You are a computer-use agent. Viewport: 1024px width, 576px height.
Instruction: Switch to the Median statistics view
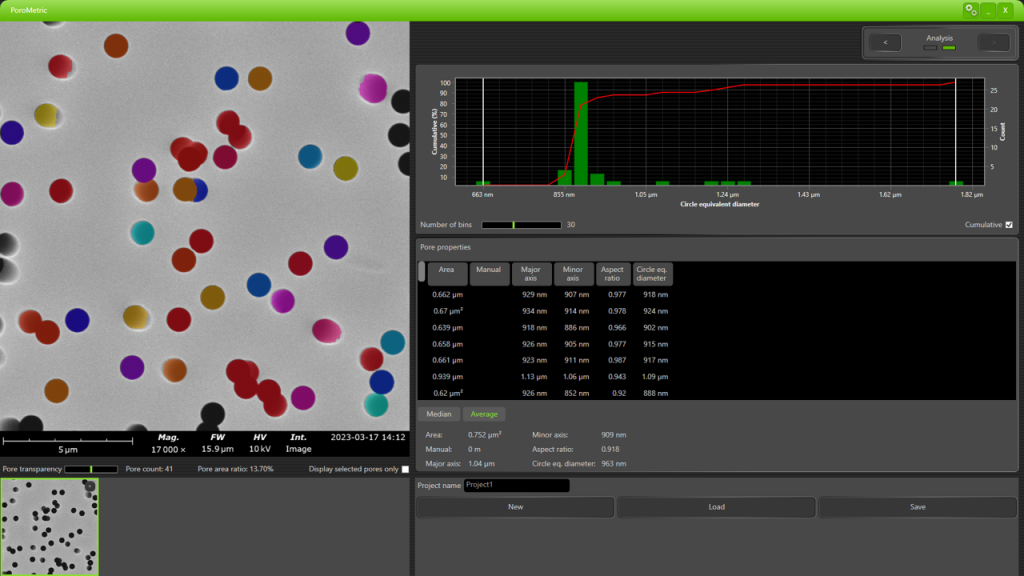point(440,413)
